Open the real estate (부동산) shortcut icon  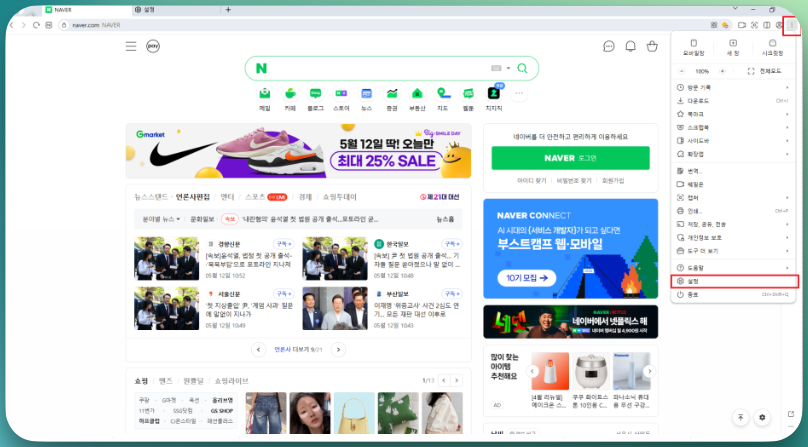coord(417,94)
